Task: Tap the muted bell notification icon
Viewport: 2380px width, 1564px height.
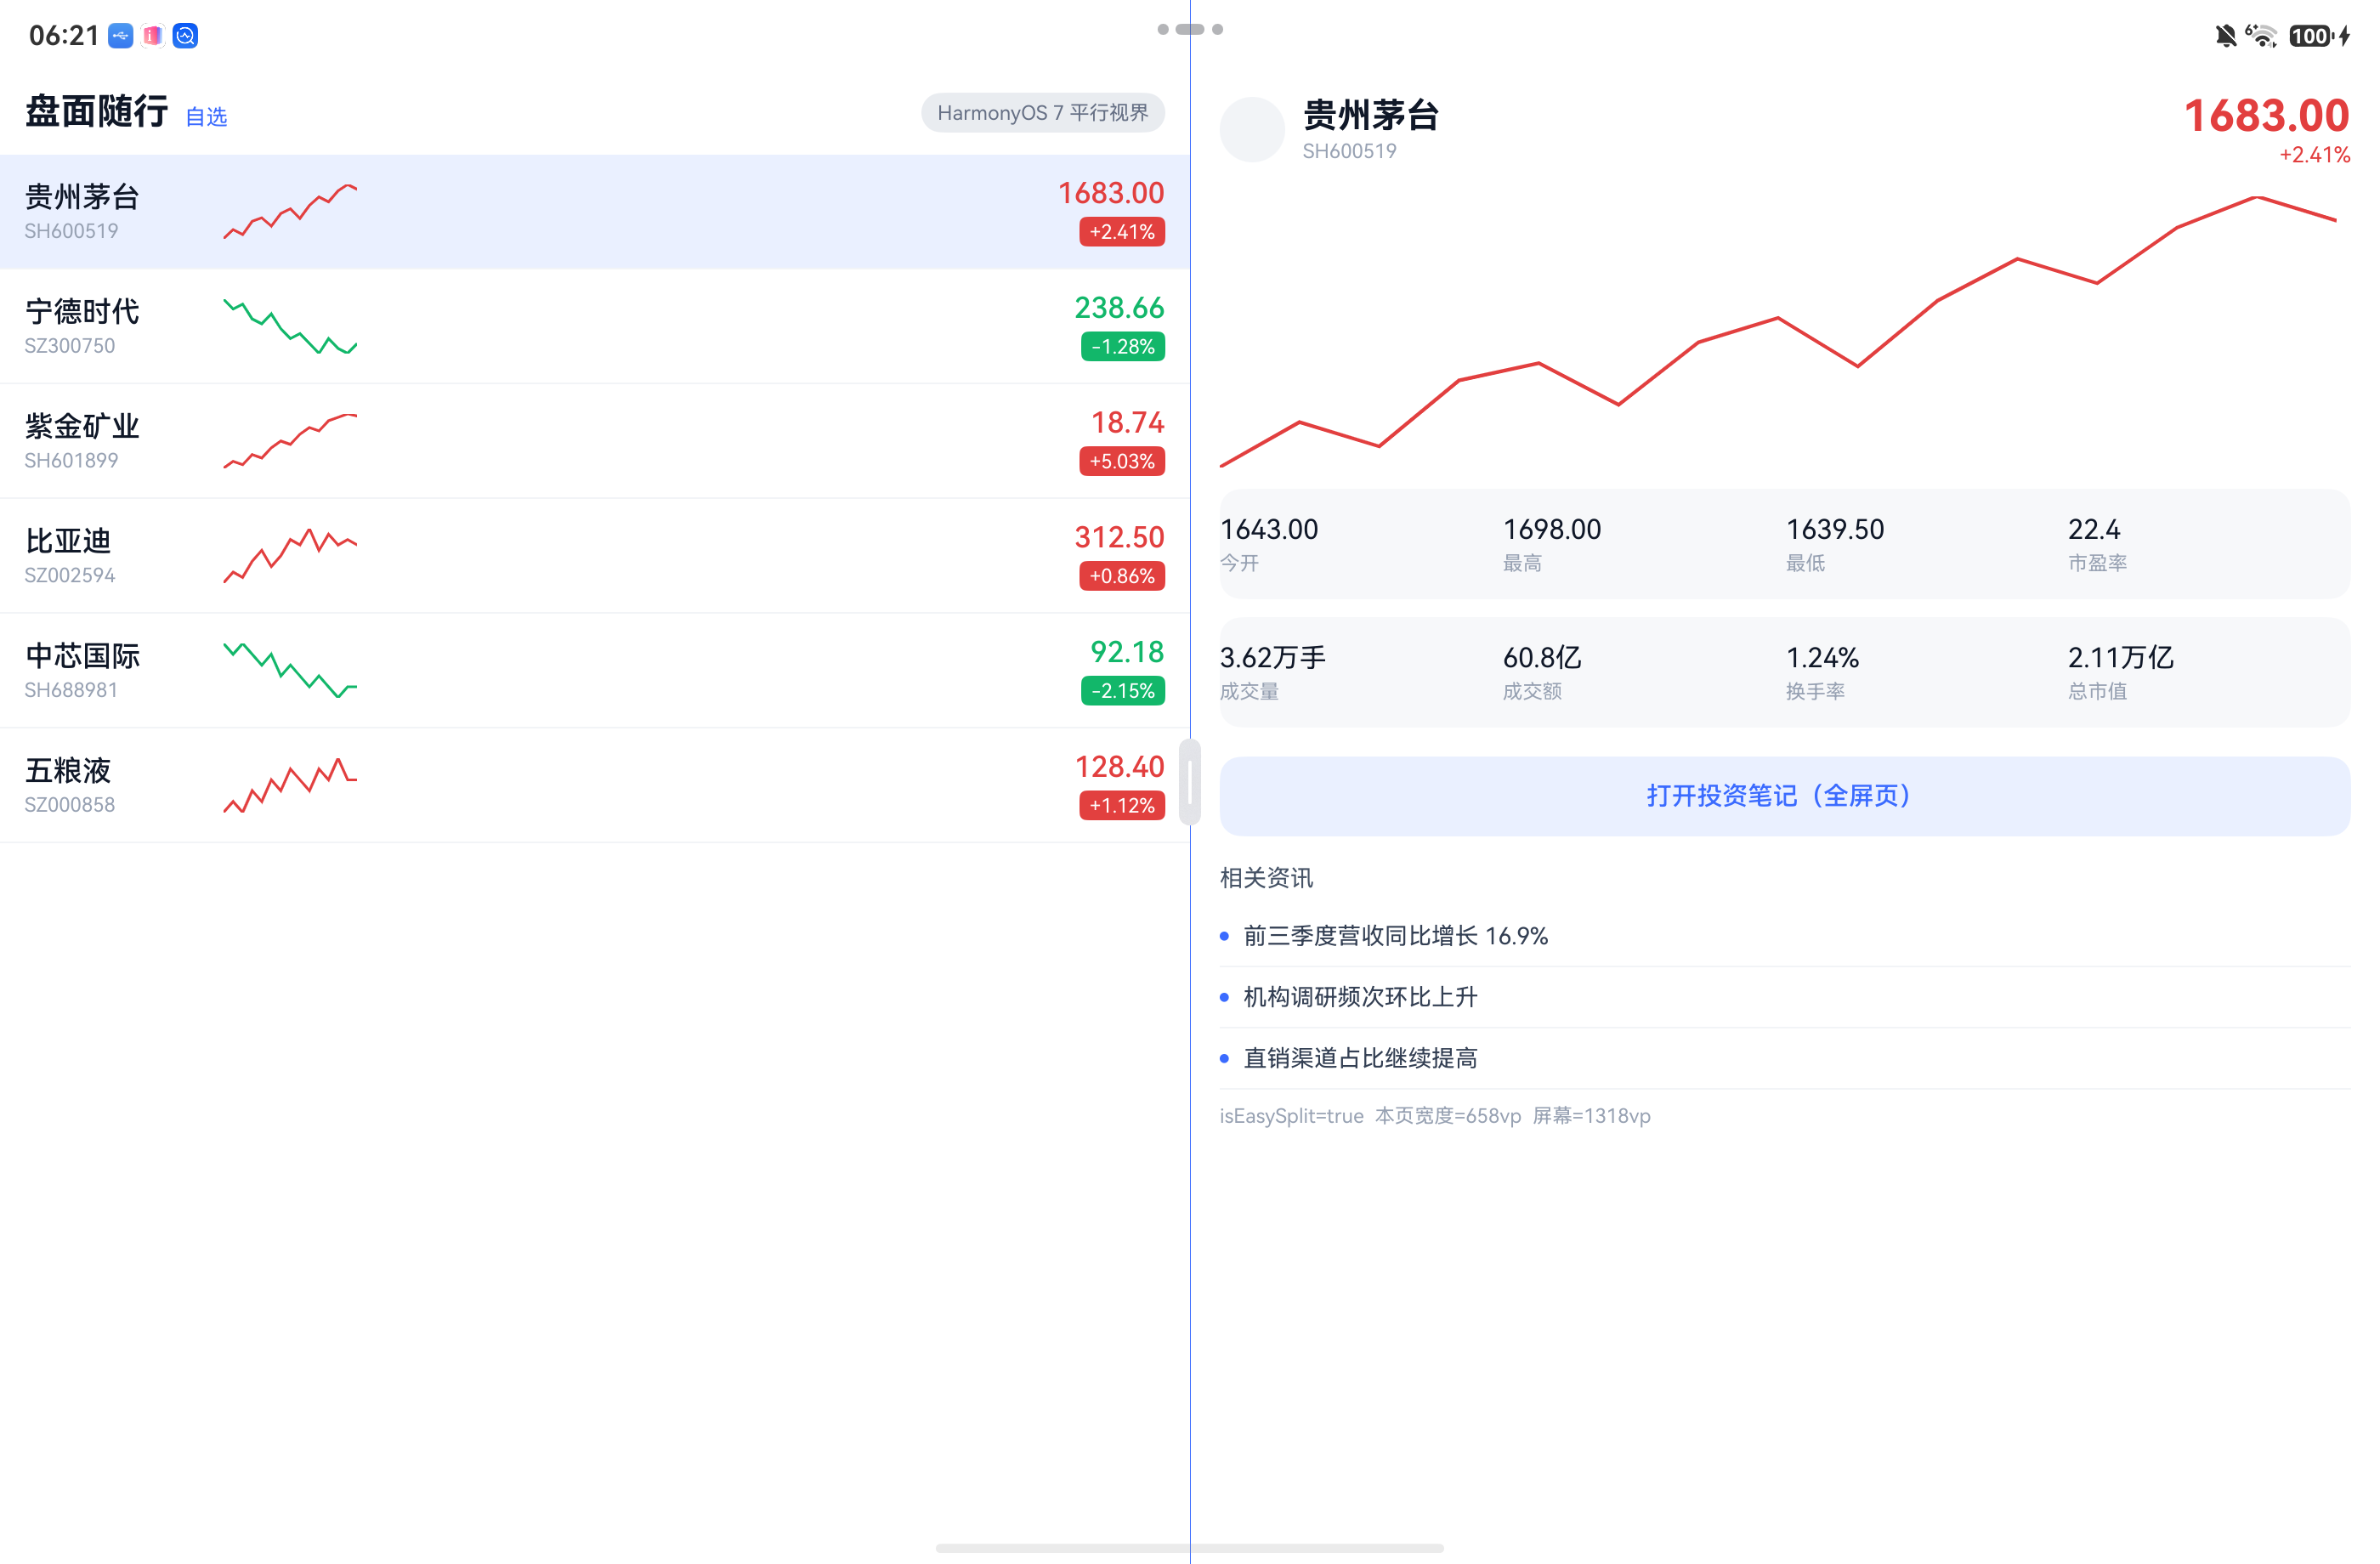Action: tap(2225, 36)
